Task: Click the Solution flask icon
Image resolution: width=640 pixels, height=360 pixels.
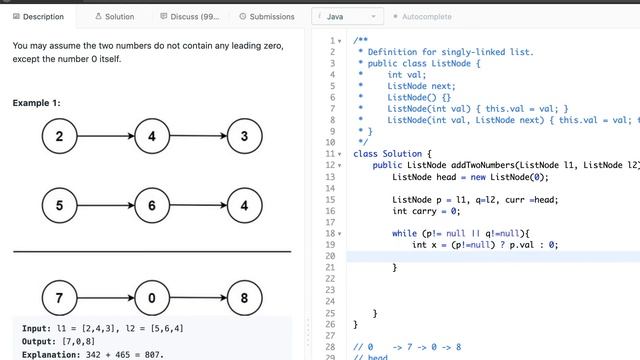Action: (x=98, y=16)
